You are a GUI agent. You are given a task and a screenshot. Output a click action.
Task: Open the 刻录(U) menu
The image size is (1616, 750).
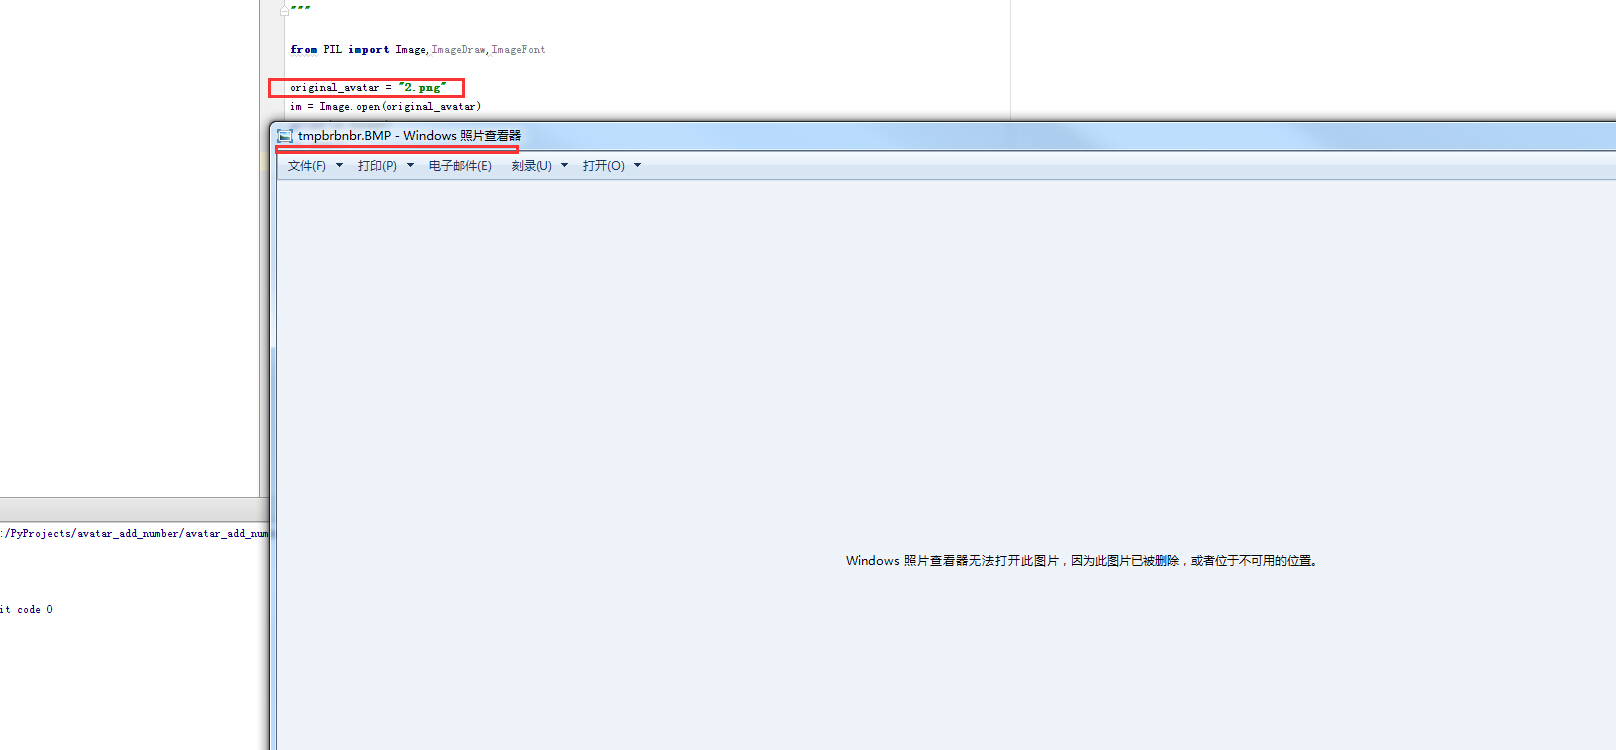click(x=531, y=166)
